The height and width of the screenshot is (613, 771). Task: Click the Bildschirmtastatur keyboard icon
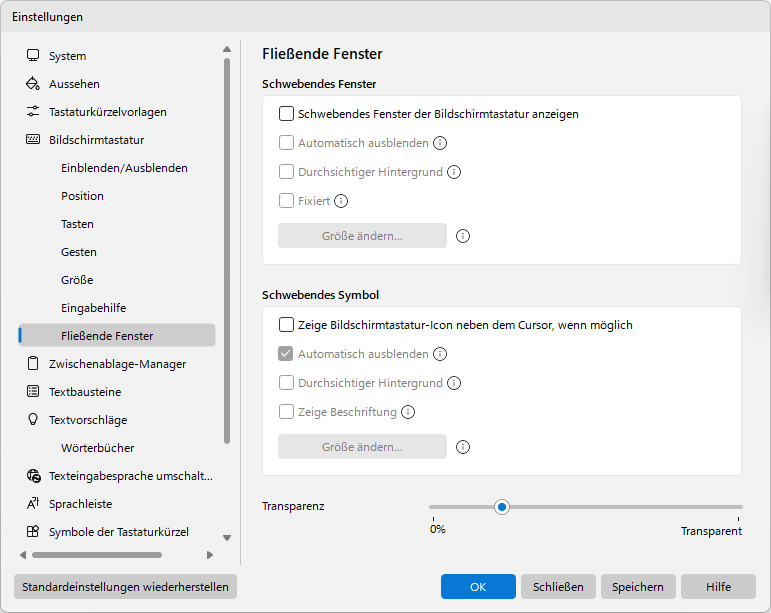point(33,140)
